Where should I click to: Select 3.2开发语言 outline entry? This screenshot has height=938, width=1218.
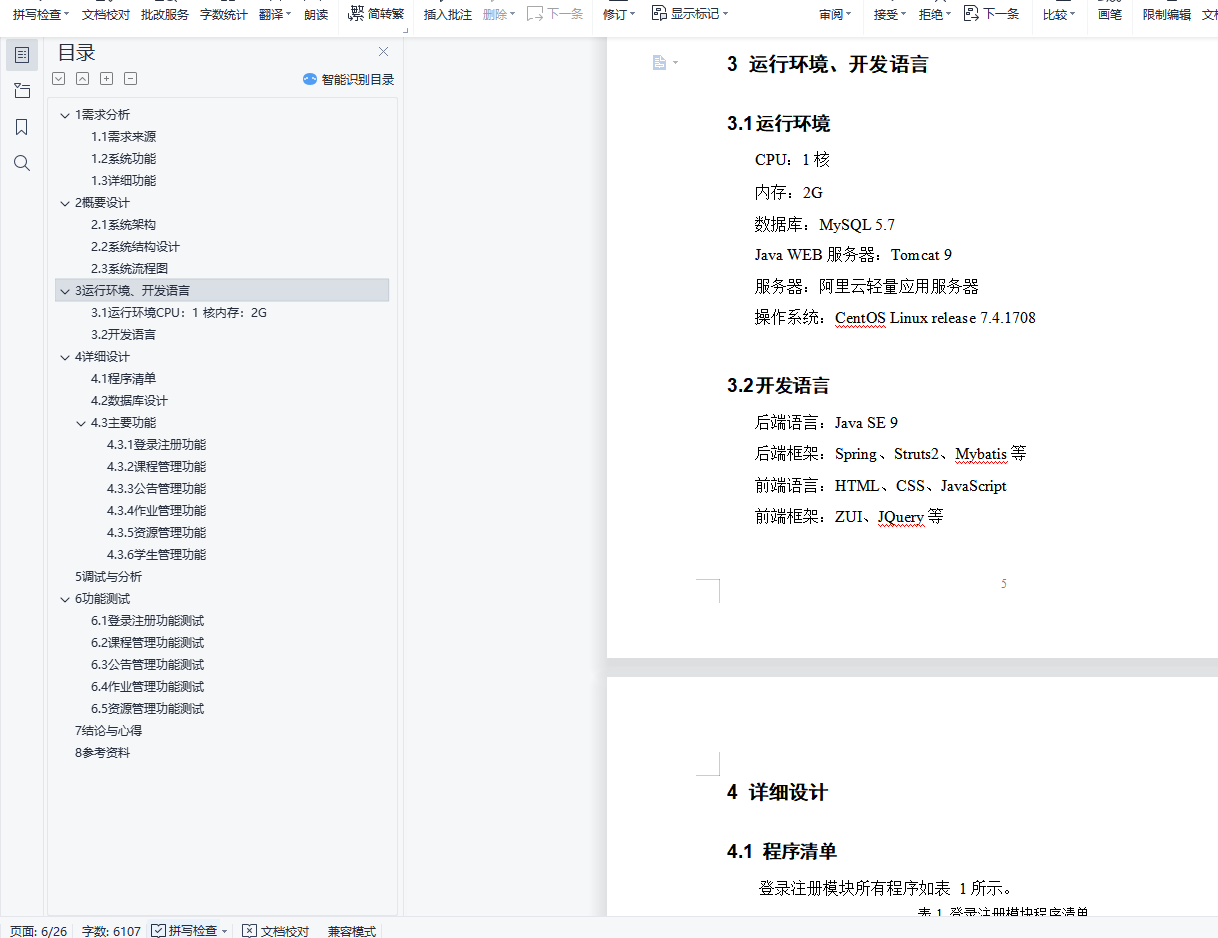[x=123, y=335]
